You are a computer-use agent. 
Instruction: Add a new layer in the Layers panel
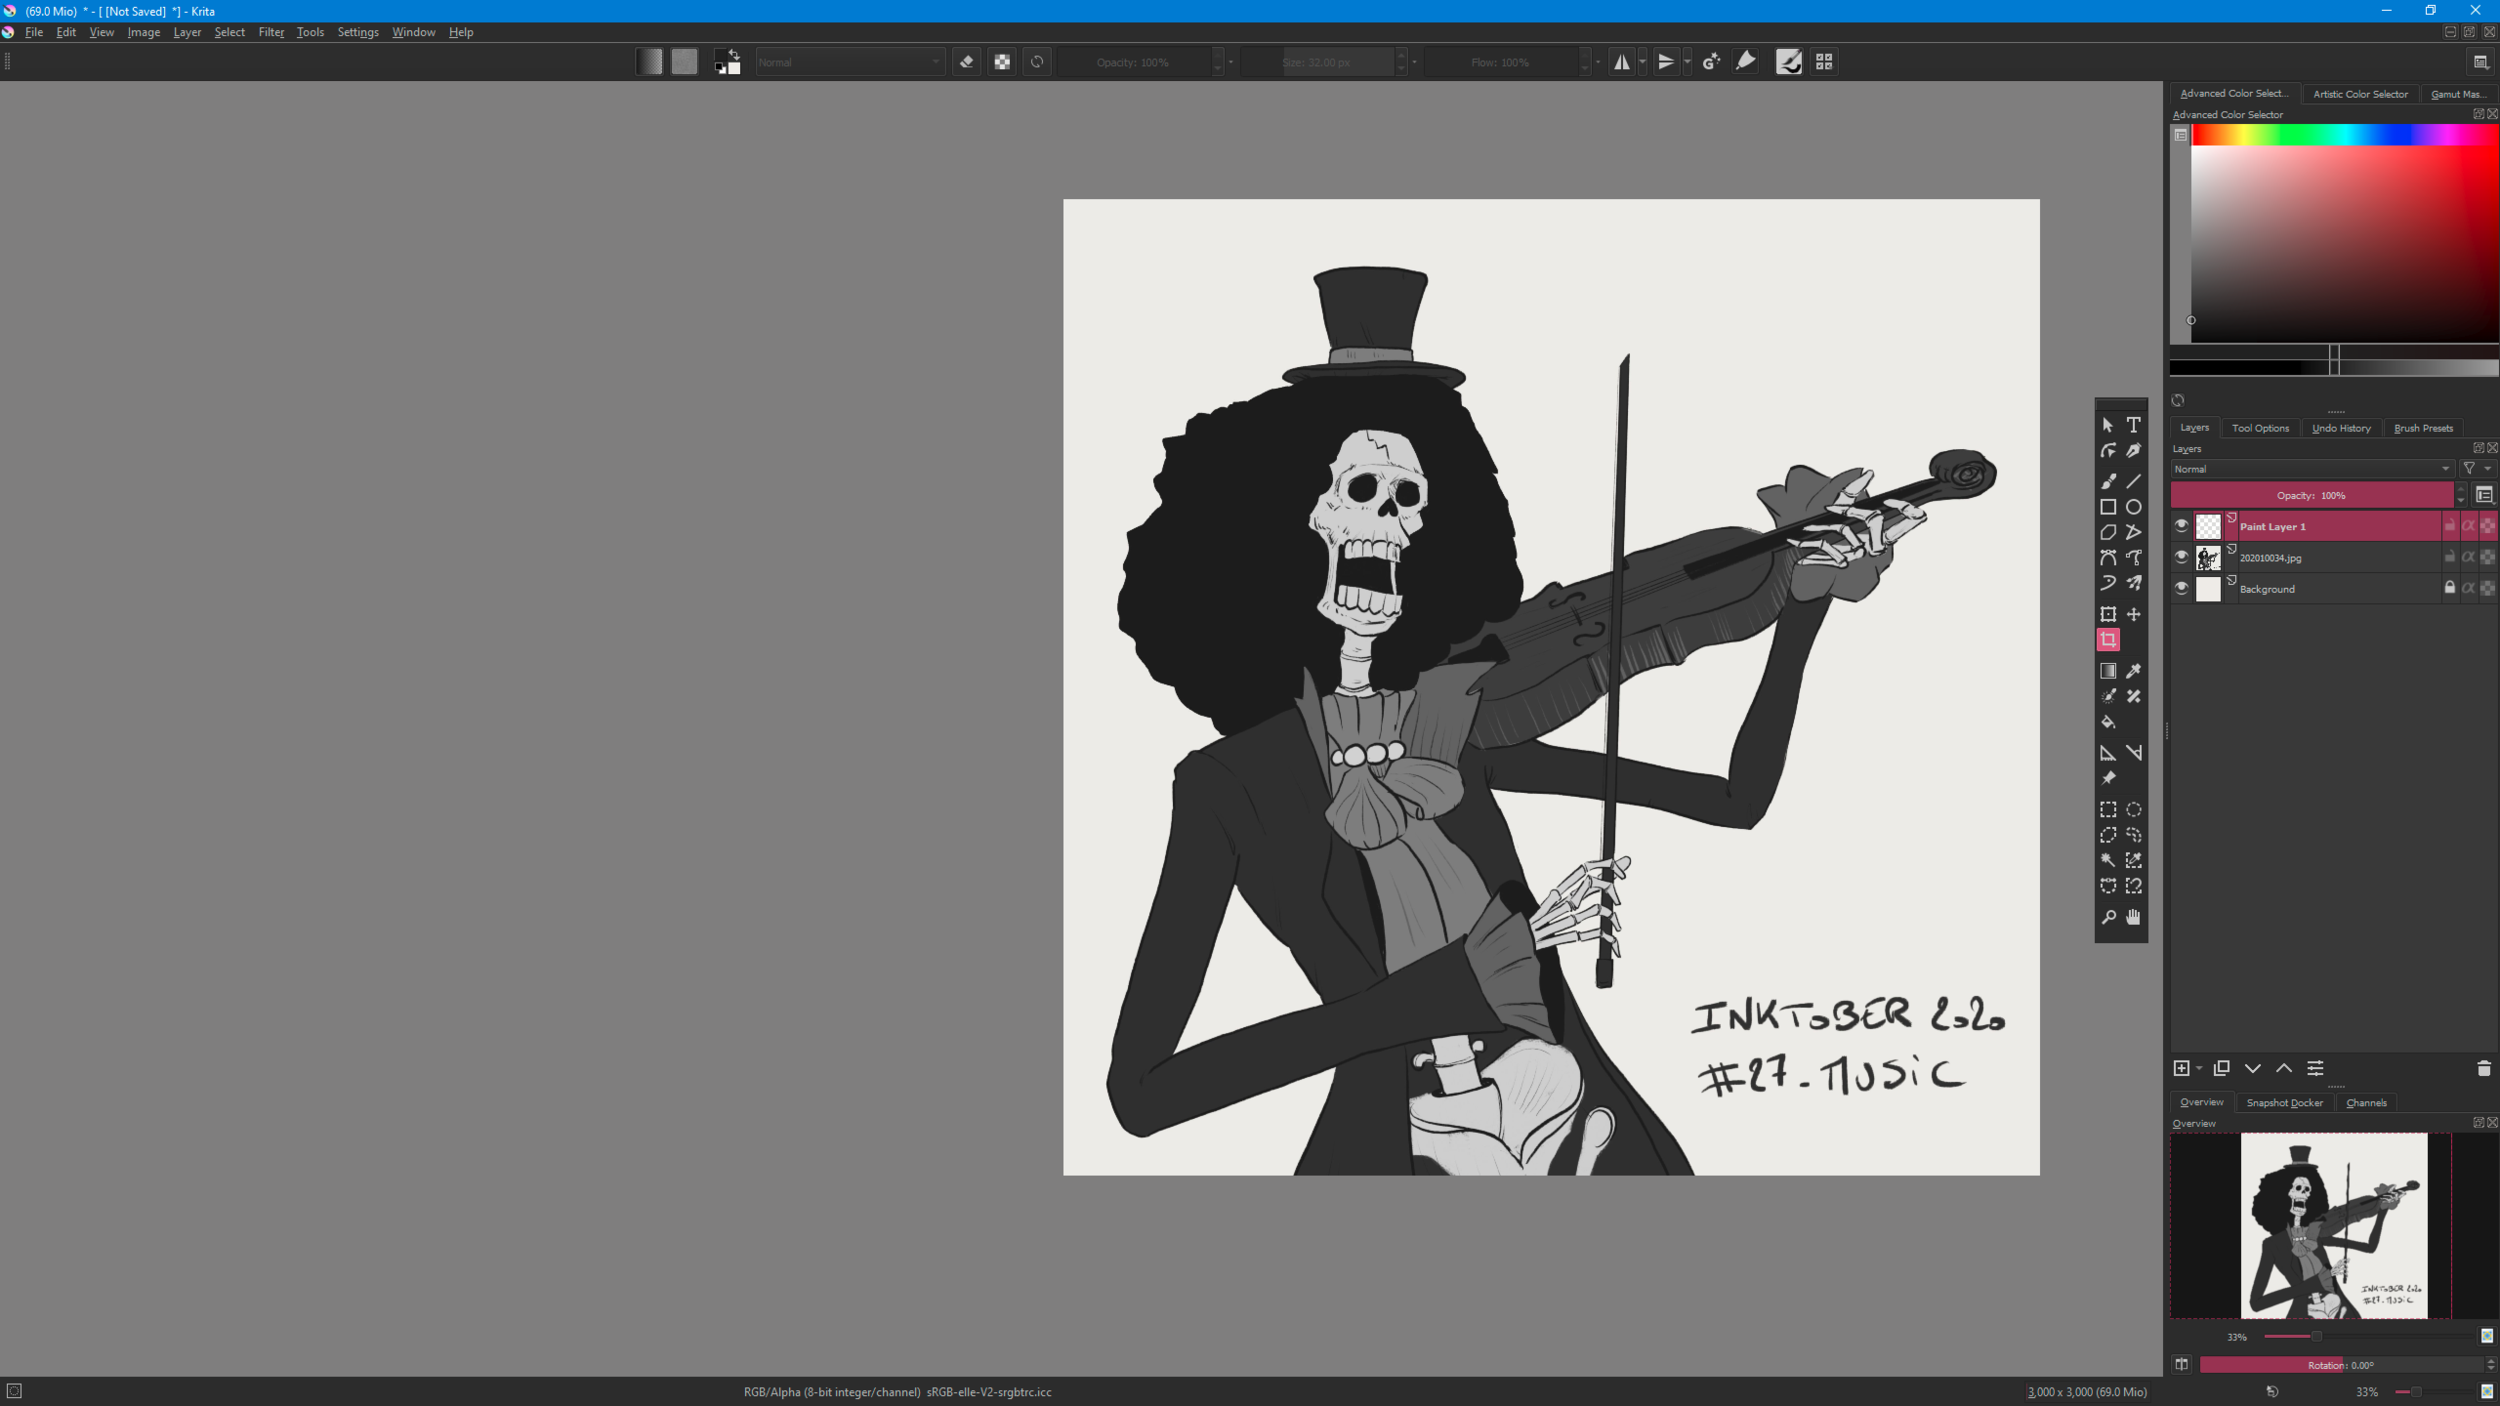point(2181,1068)
